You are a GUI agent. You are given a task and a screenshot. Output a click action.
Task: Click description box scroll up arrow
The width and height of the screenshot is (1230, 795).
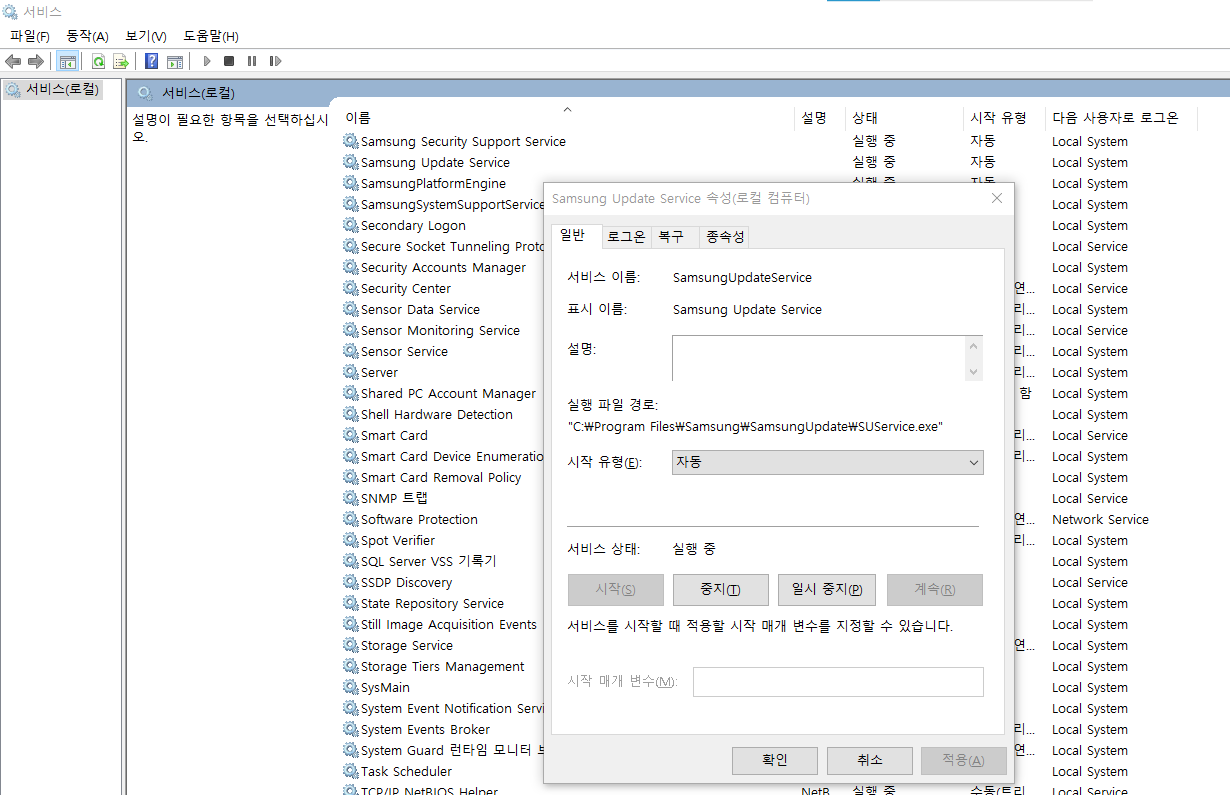click(974, 345)
